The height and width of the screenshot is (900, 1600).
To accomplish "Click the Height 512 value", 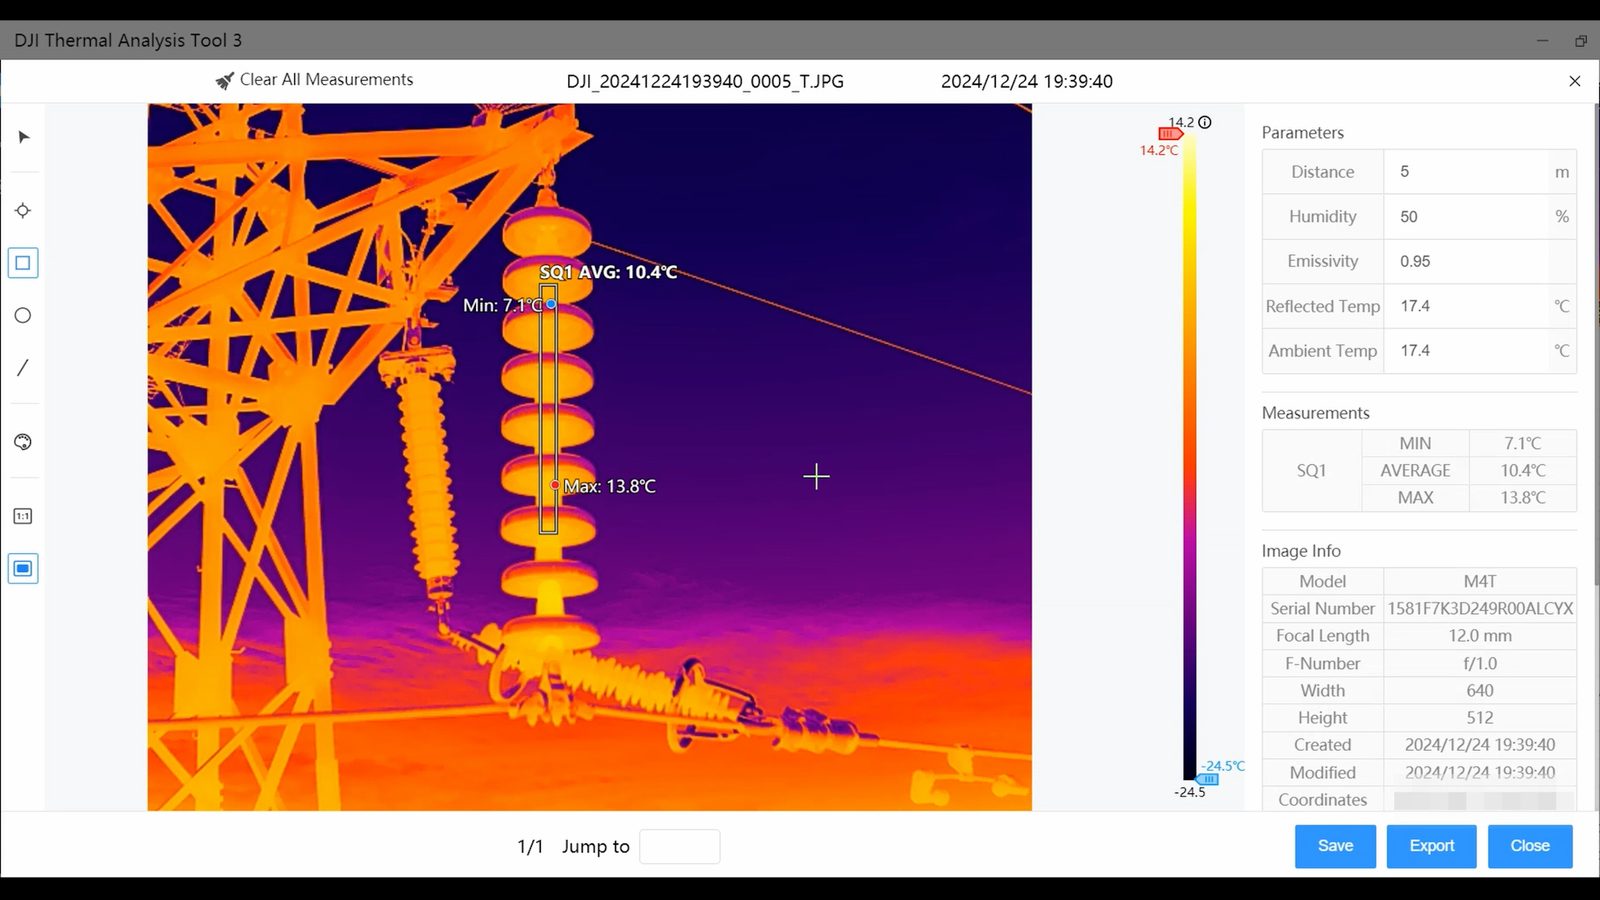I will pyautogui.click(x=1480, y=717).
